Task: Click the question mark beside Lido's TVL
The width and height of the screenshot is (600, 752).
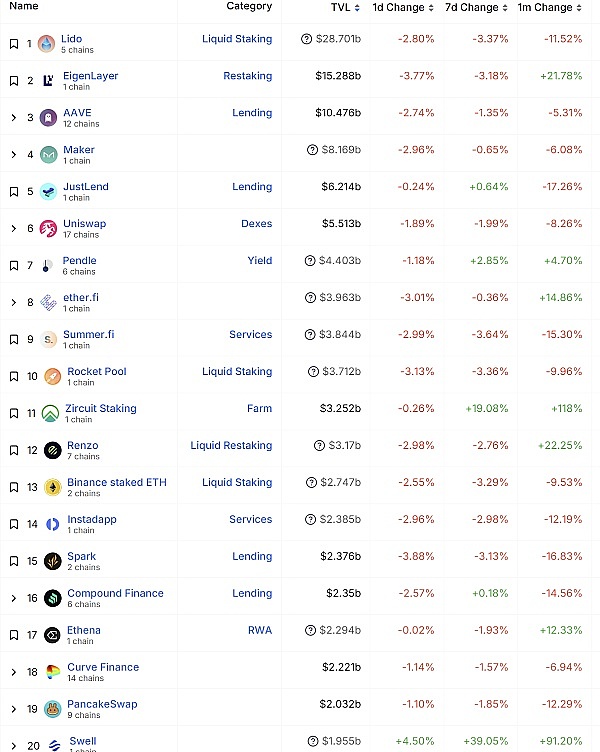Action: [307, 39]
